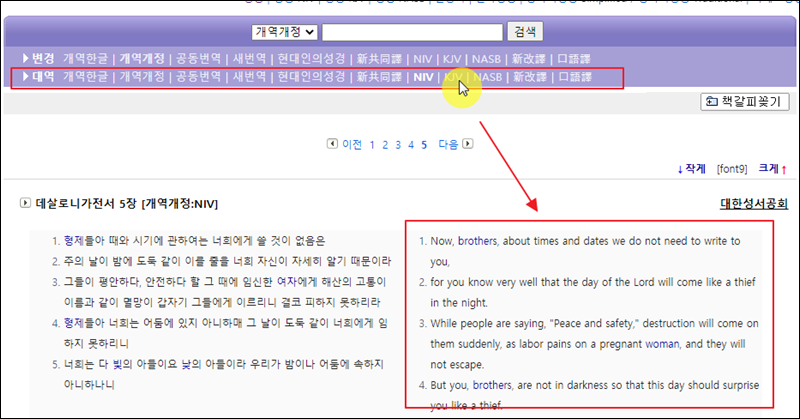Click the 검색 search button

pos(525,32)
